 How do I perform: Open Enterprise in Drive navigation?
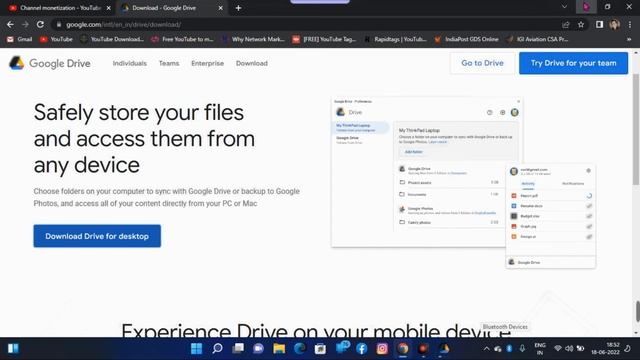click(207, 63)
